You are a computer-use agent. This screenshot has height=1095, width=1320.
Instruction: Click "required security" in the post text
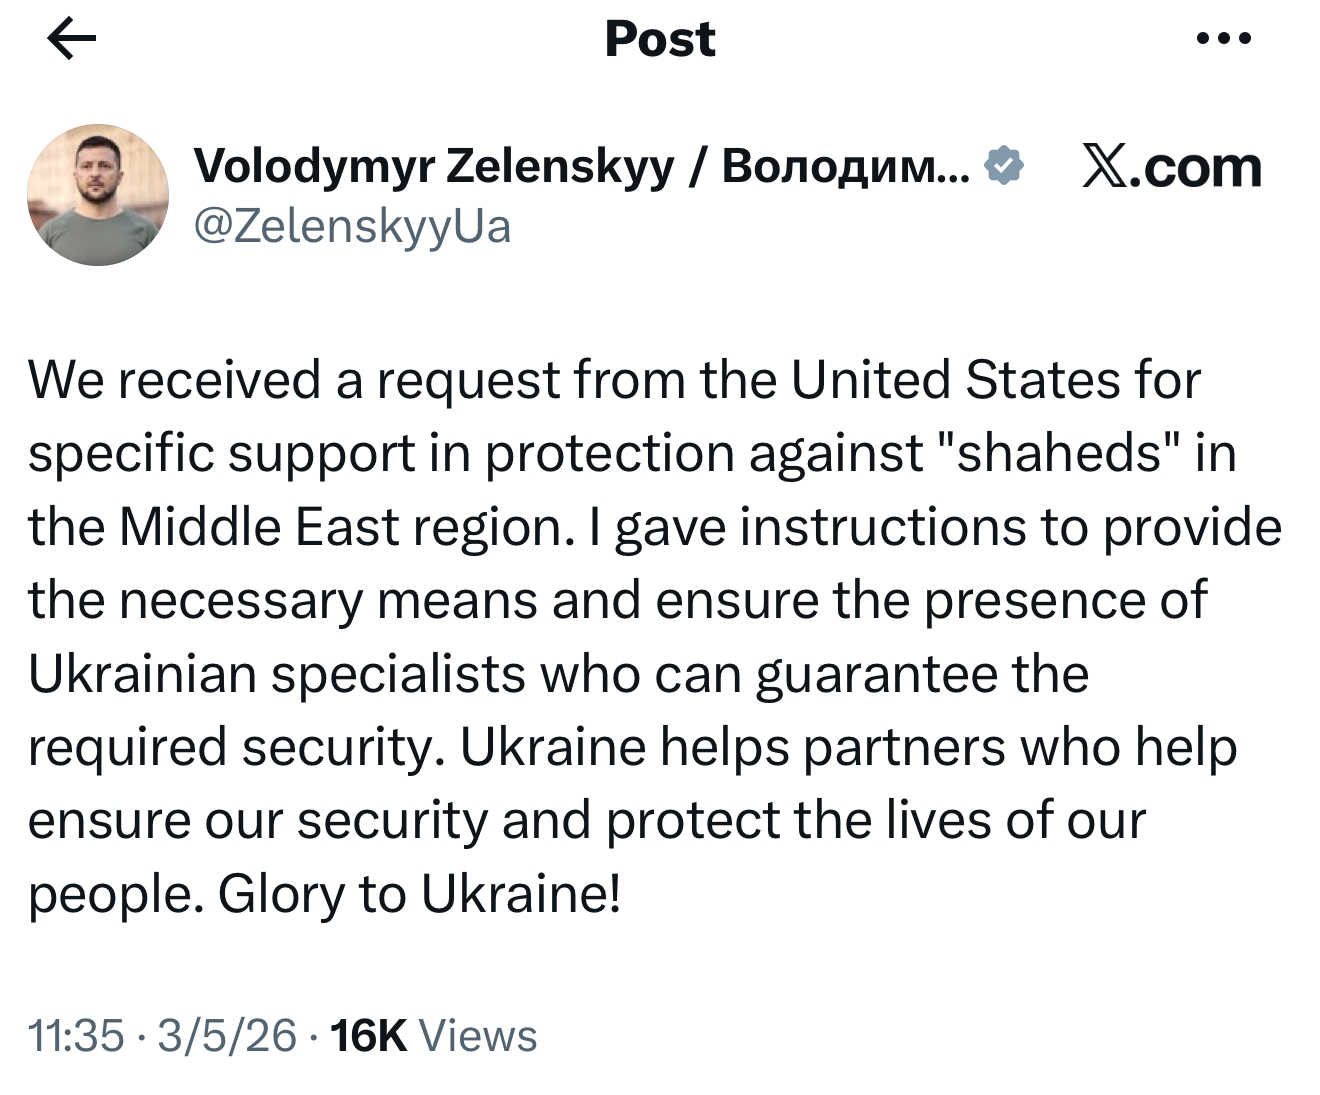[x=235, y=747]
